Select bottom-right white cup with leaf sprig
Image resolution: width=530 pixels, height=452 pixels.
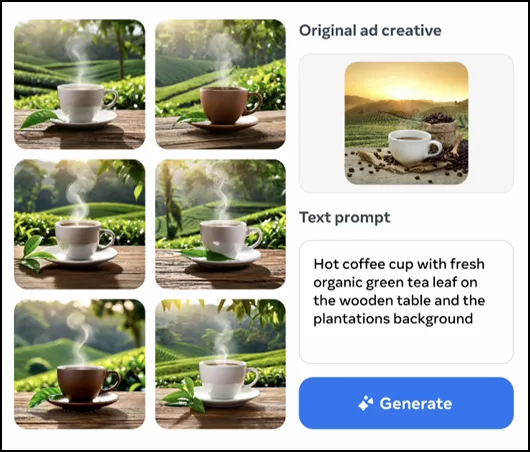tap(220, 364)
